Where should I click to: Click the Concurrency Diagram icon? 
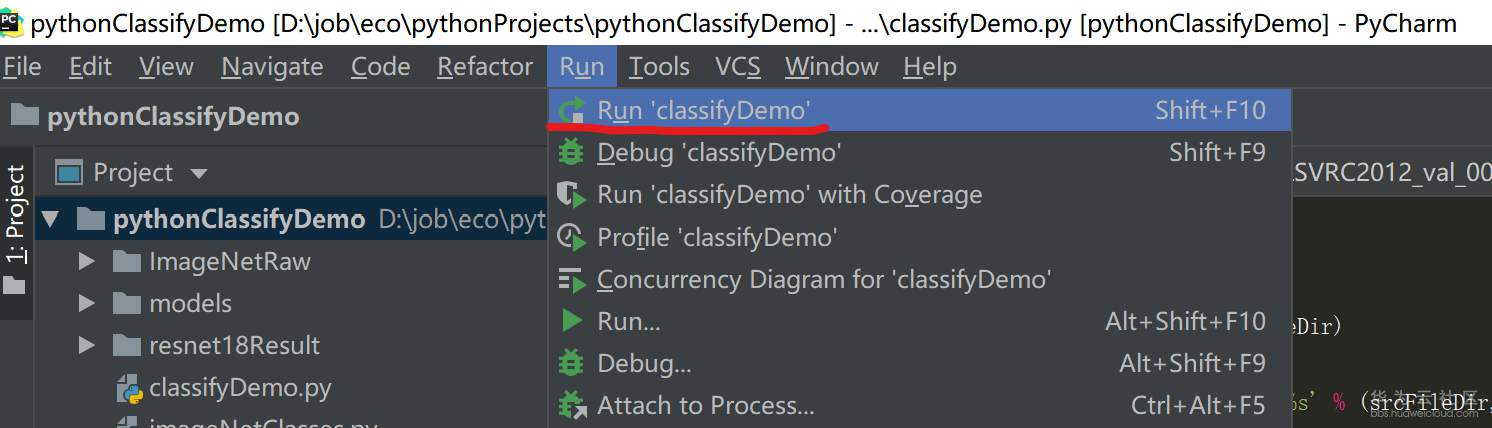(x=572, y=279)
